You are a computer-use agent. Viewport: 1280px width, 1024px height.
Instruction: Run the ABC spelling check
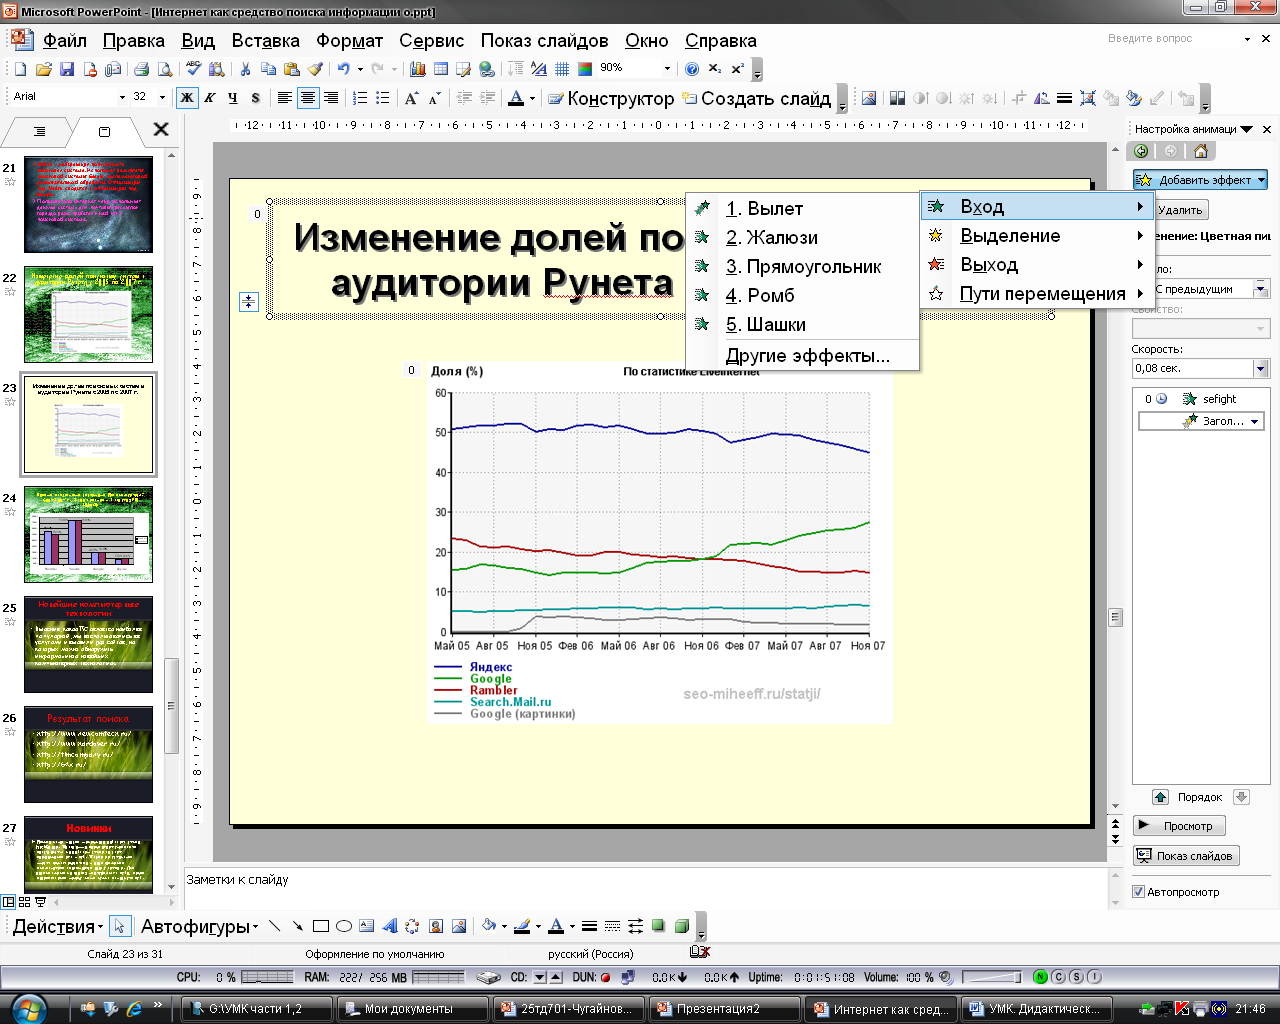coord(194,69)
